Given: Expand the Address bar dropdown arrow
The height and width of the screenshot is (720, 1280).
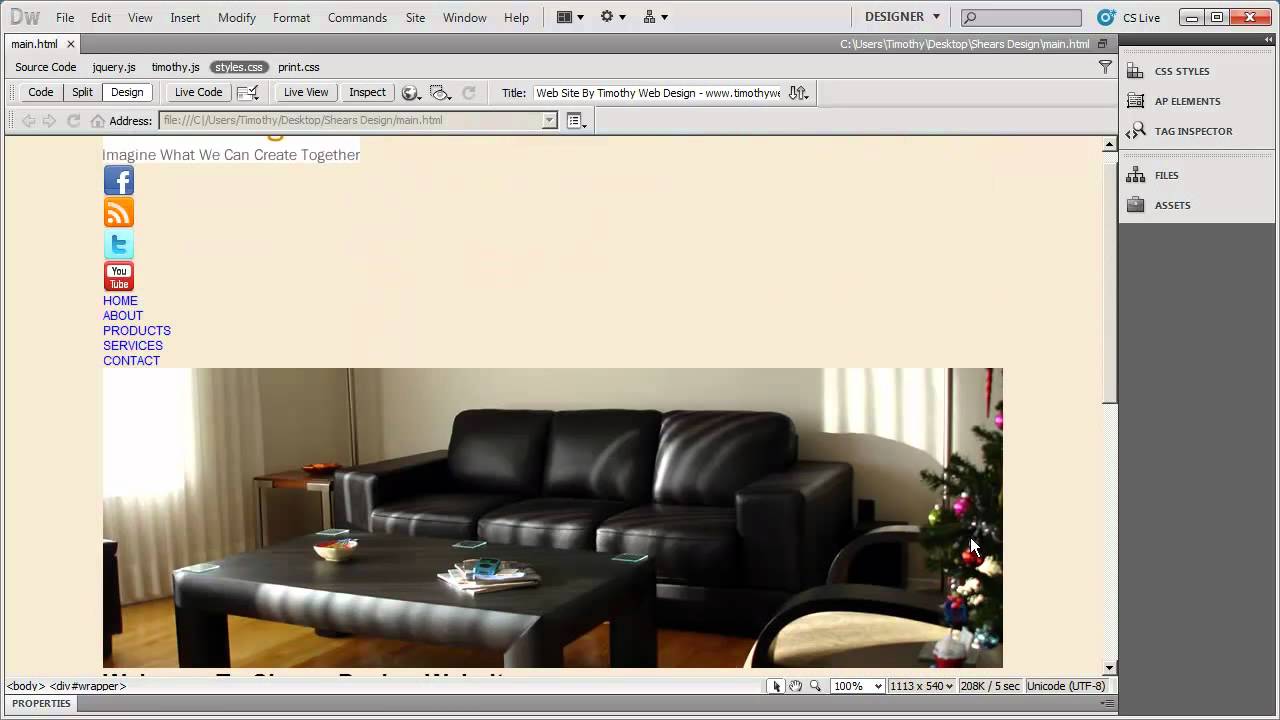Looking at the screenshot, I should (x=549, y=120).
